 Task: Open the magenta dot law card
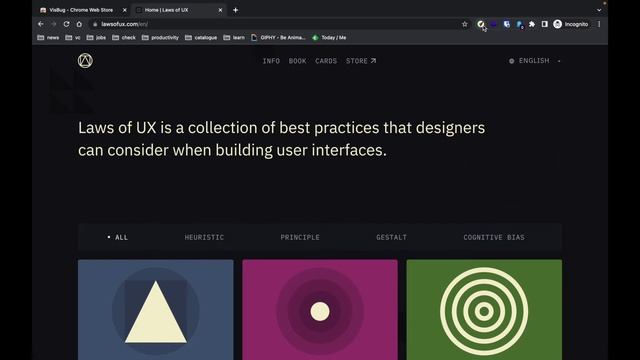tap(320, 310)
